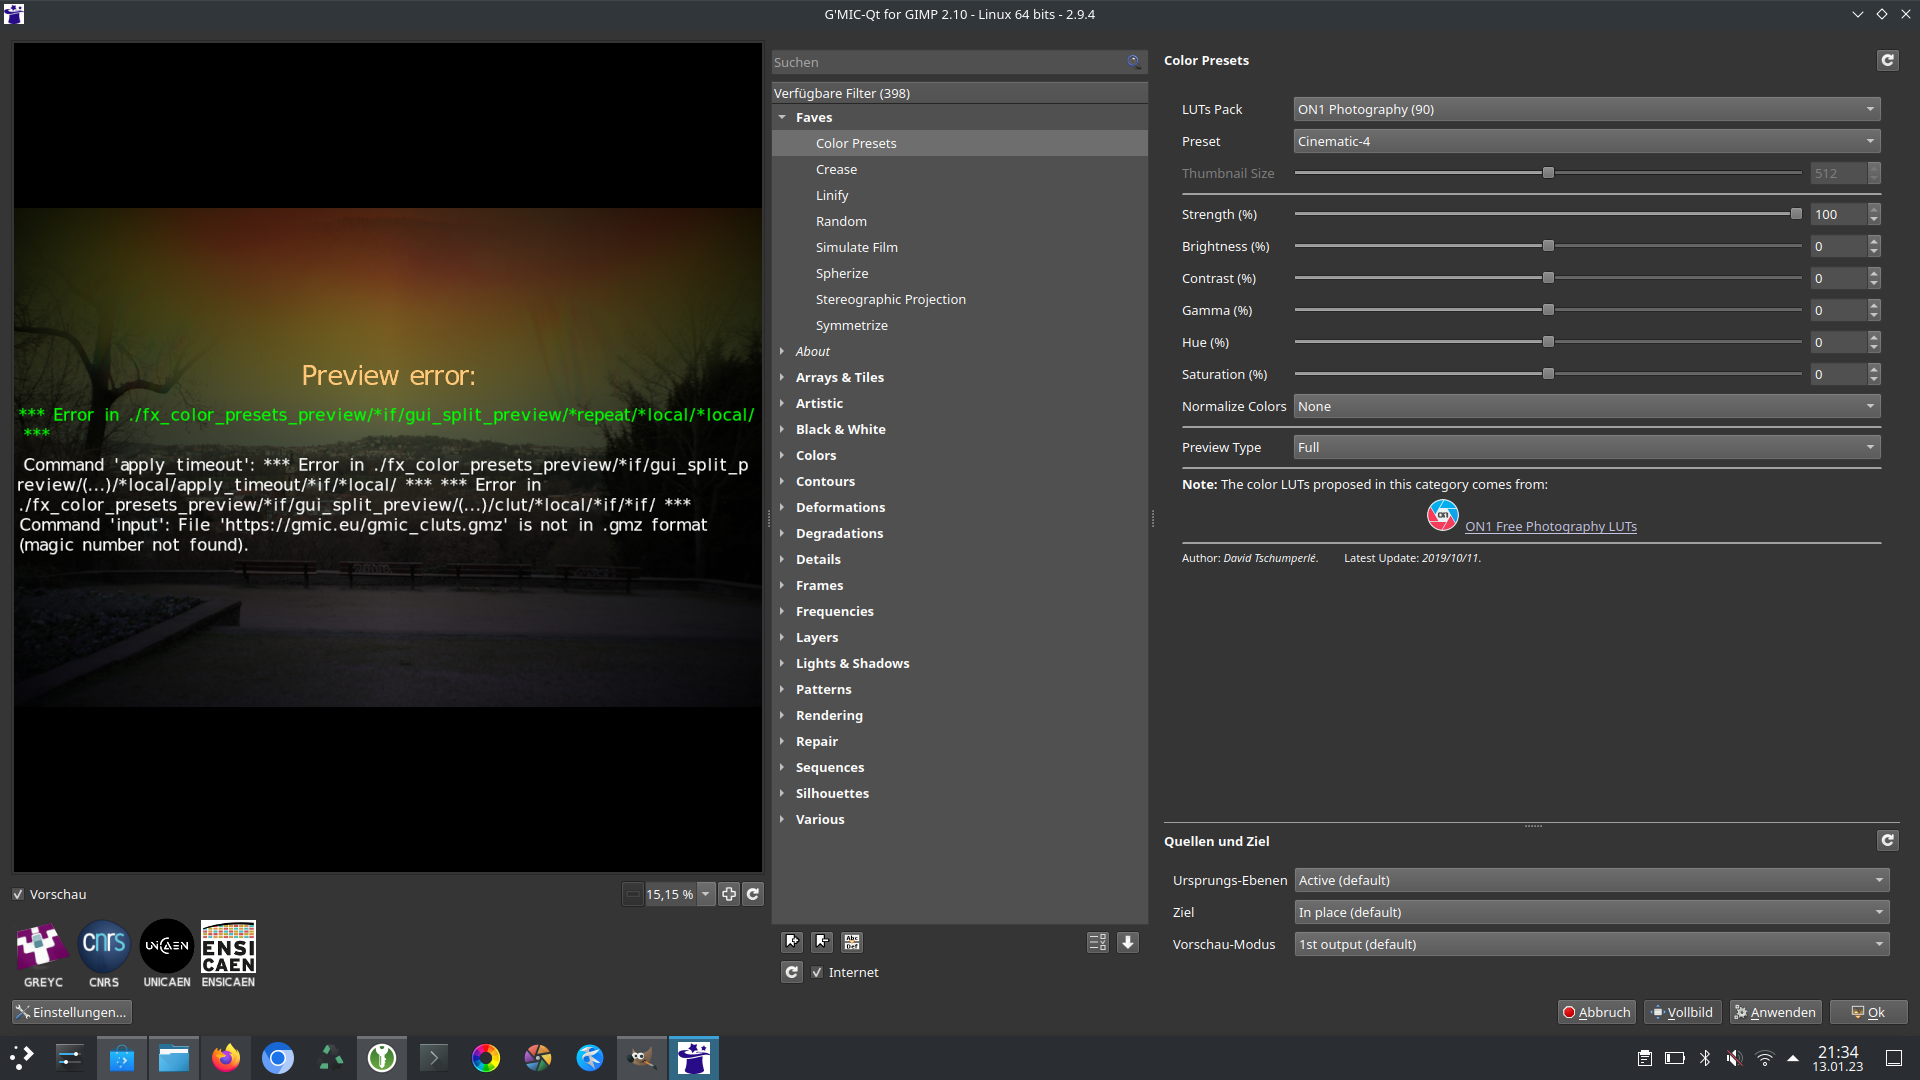The image size is (1920, 1080).
Task: Click the rename fave Abc/Def icon
Action: tap(852, 942)
